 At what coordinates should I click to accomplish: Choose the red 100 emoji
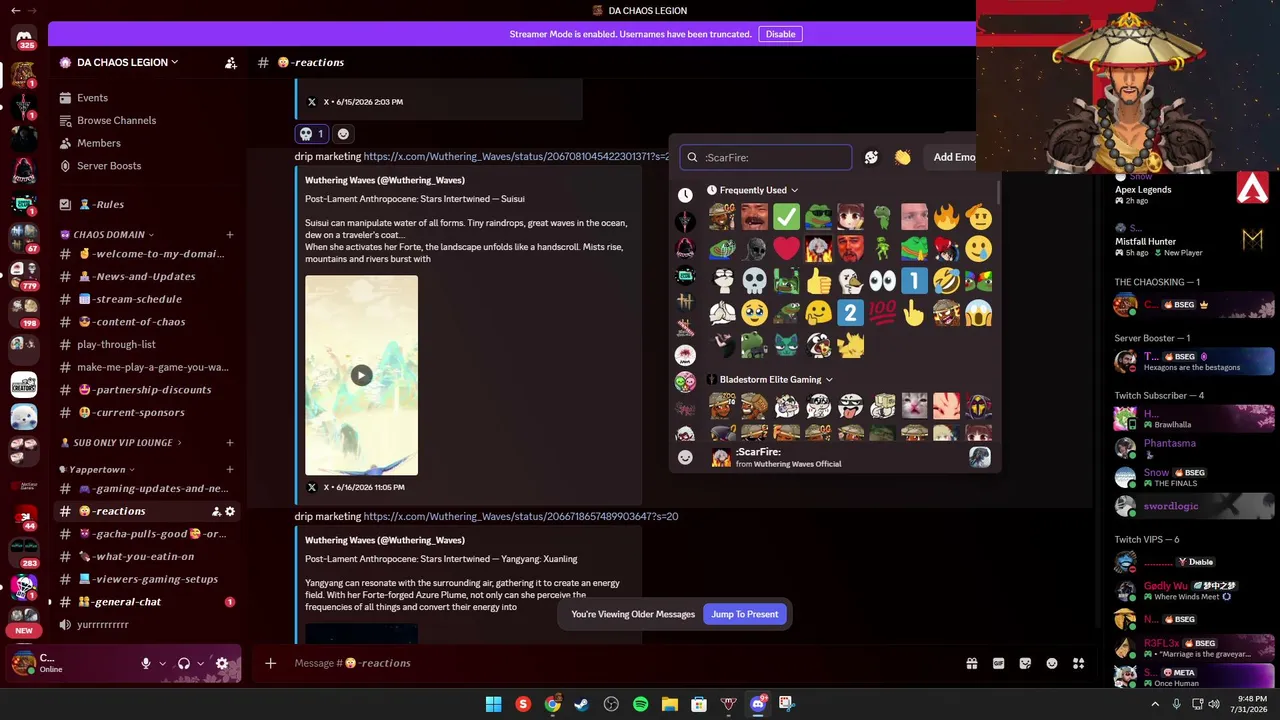click(x=882, y=313)
